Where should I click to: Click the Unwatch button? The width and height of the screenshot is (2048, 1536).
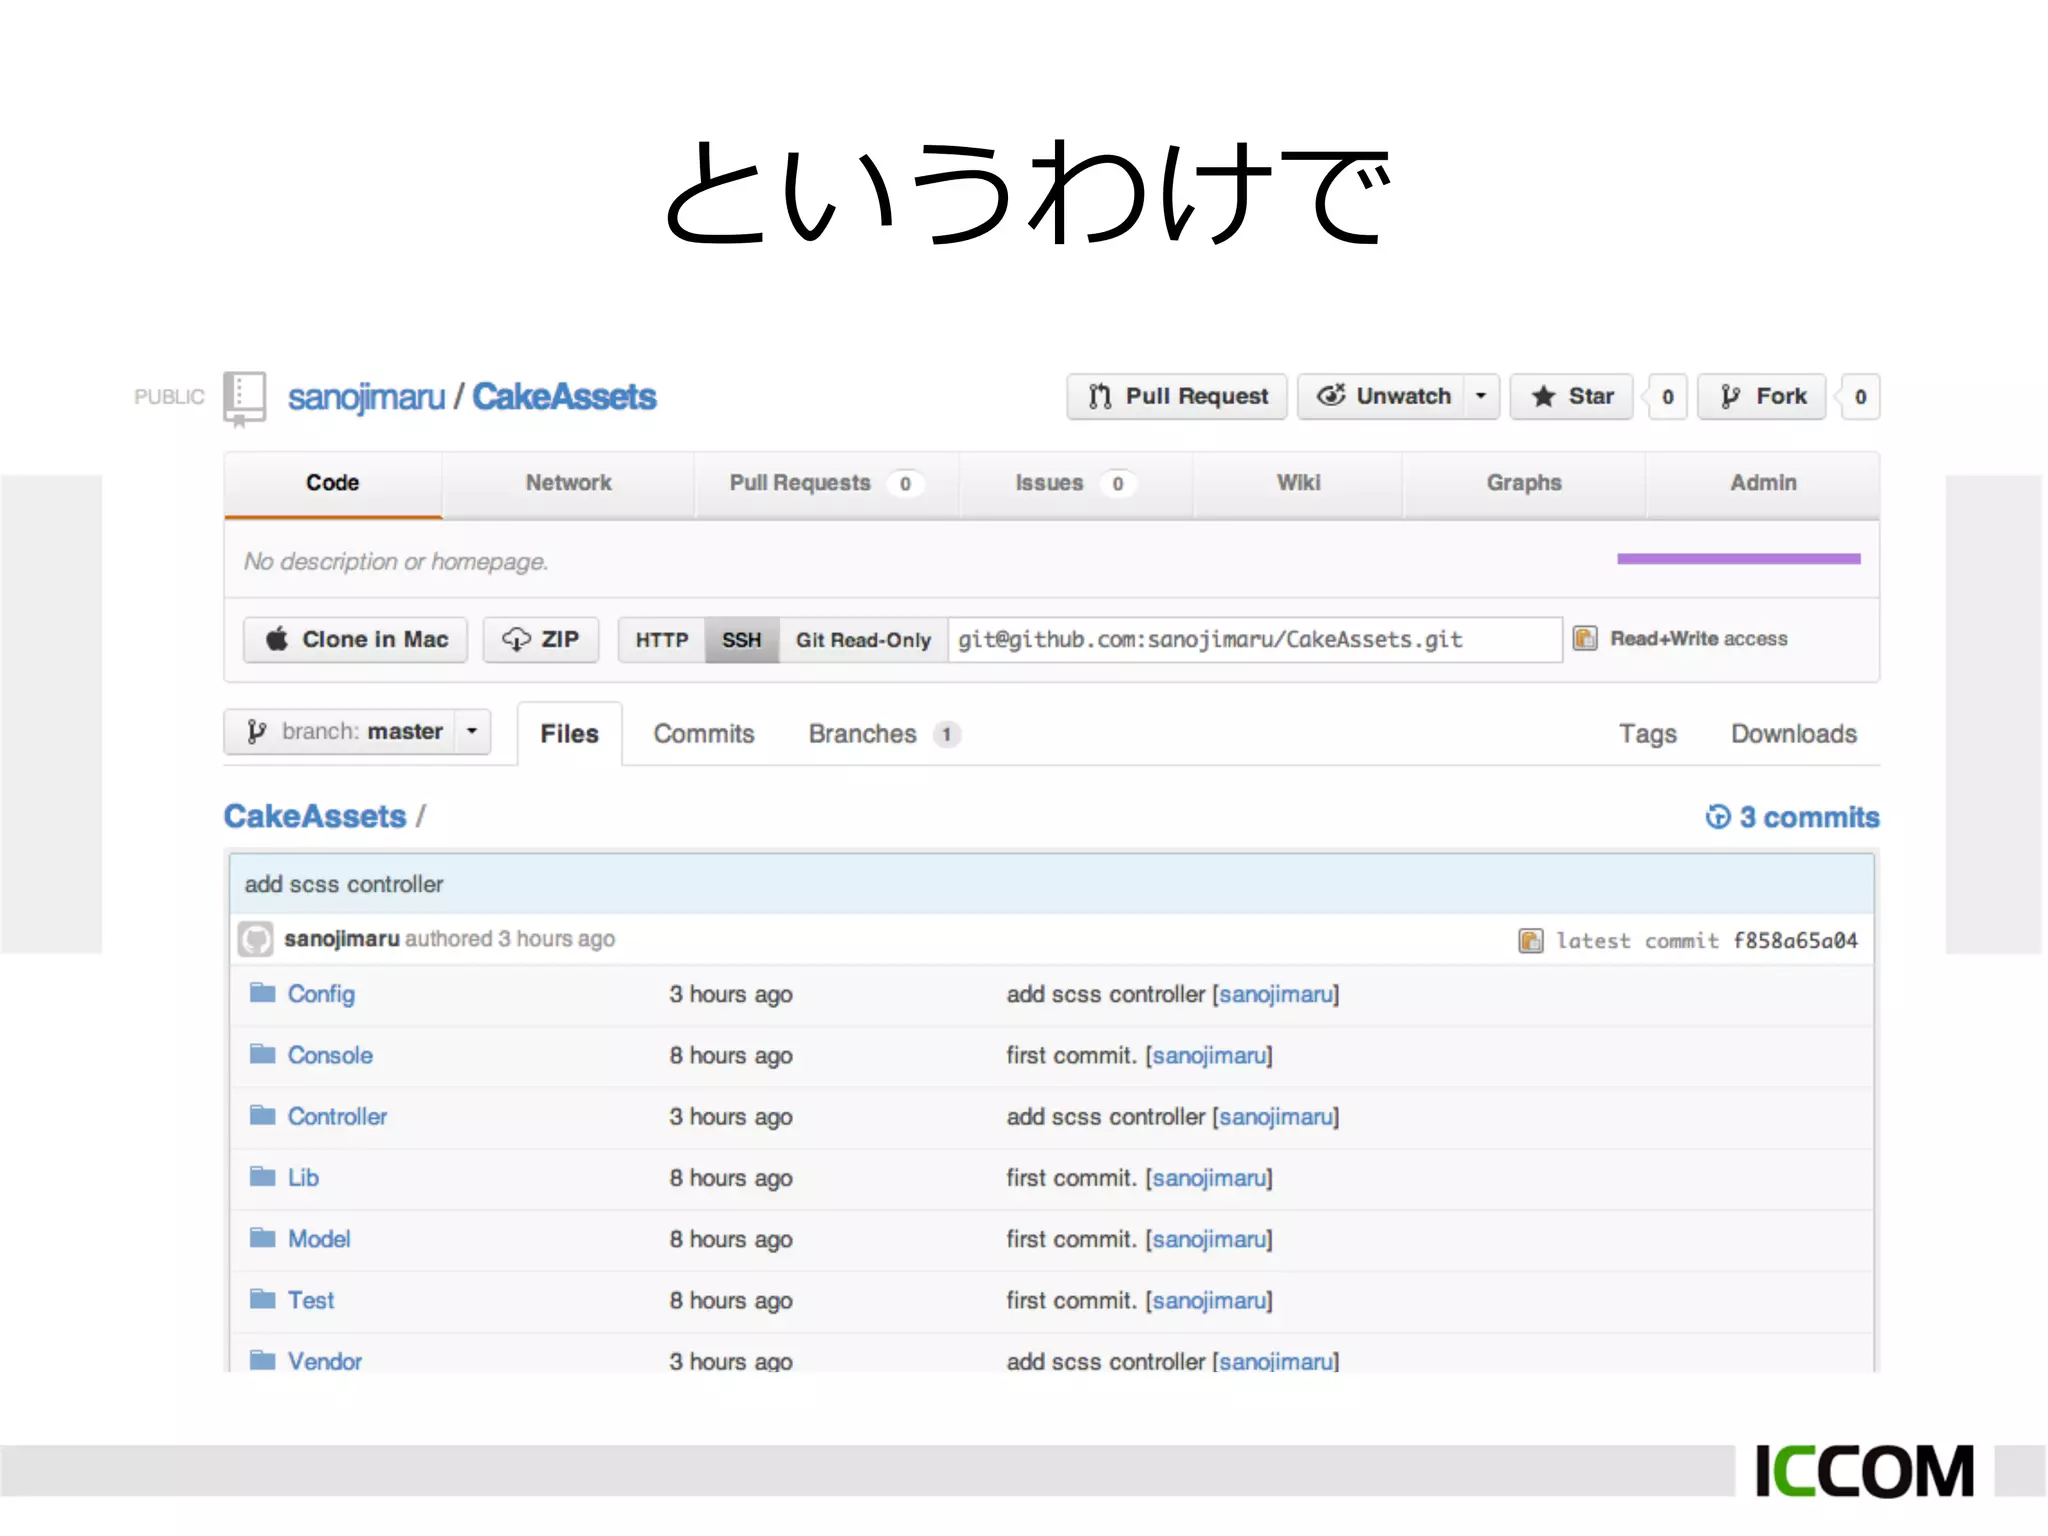click(x=1382, y=397)
